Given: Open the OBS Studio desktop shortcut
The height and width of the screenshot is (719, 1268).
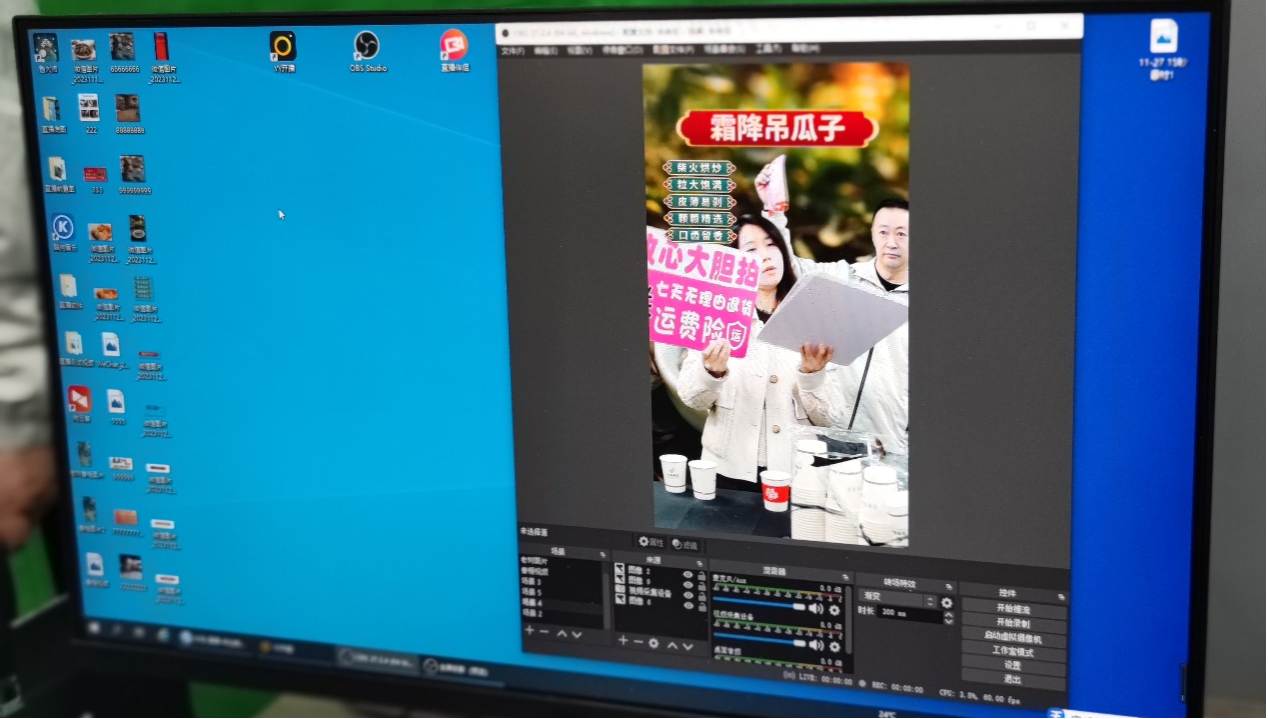Looking at the screenshot, I should 366,50.
